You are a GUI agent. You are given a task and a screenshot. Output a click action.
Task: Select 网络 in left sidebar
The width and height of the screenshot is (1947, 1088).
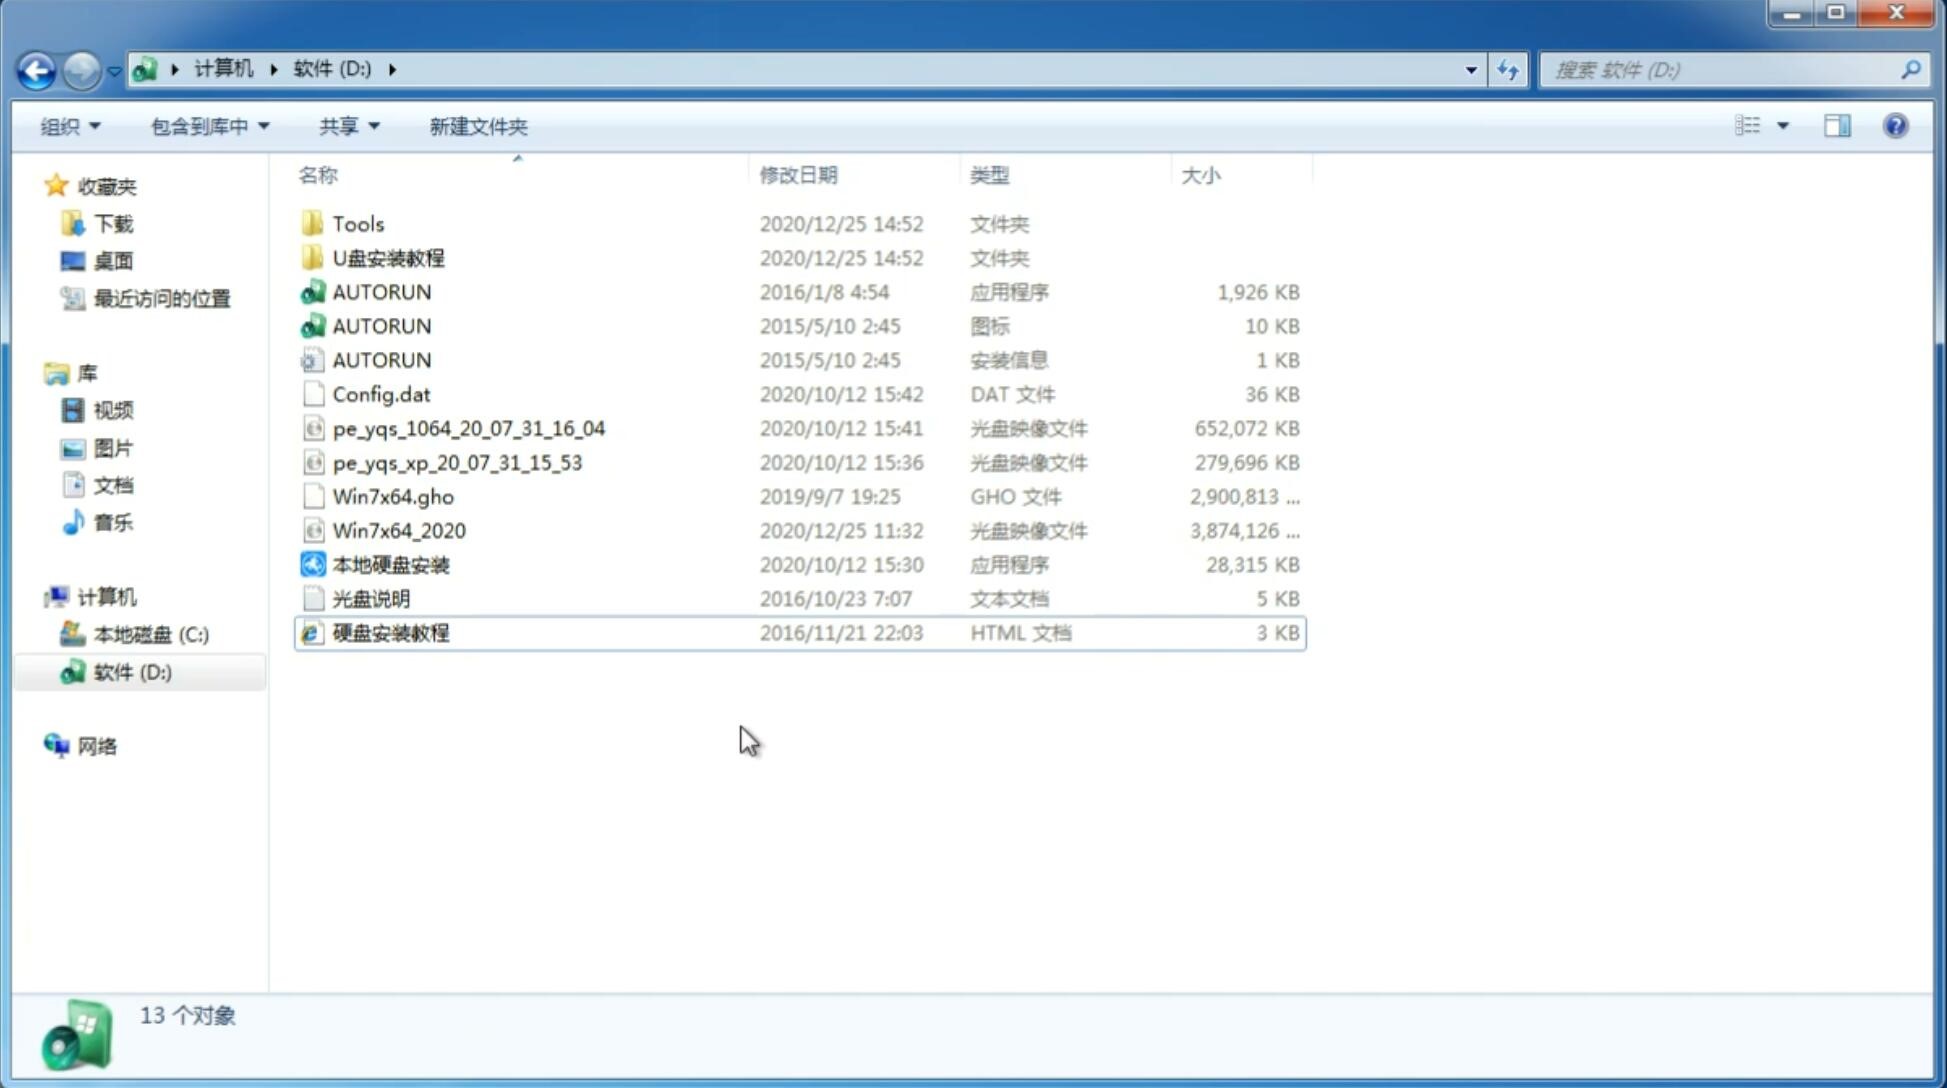pos(96,746)
